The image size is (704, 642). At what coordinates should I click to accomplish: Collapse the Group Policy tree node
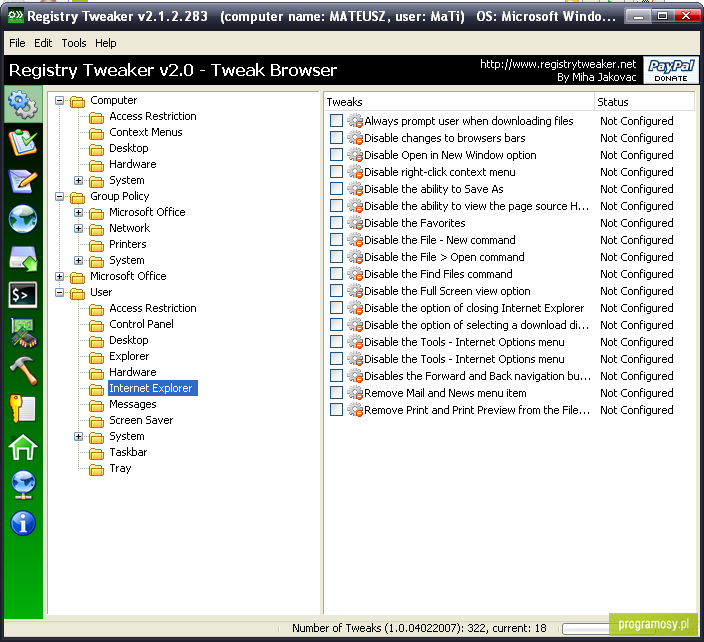(x=59, y=196)
